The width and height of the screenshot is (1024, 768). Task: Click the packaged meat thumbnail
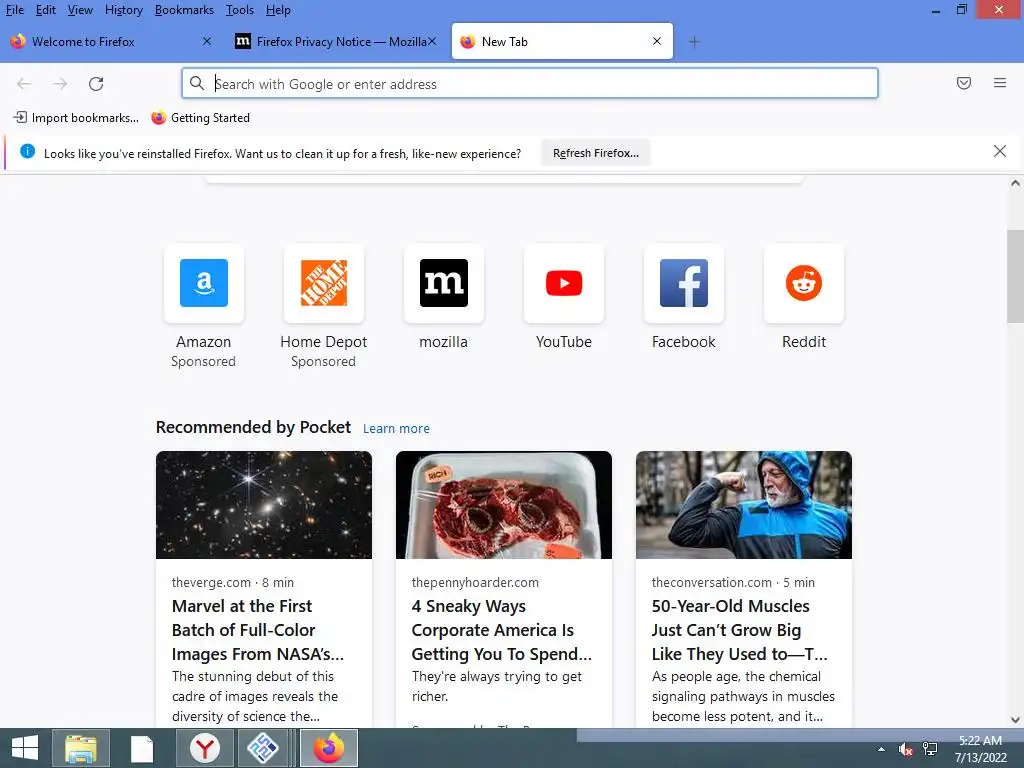coord(504,505)
